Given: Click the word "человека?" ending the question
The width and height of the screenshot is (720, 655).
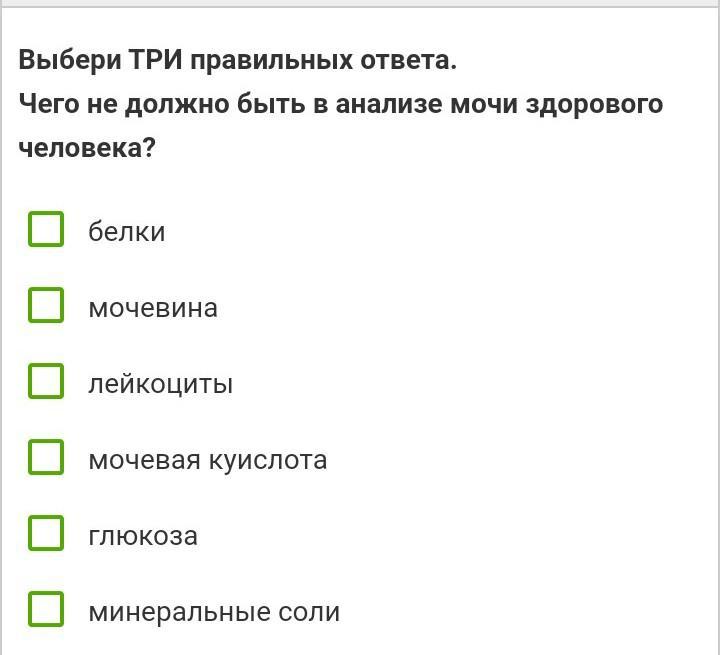Looking at the screenshot, I should click(x=87, y=148).
